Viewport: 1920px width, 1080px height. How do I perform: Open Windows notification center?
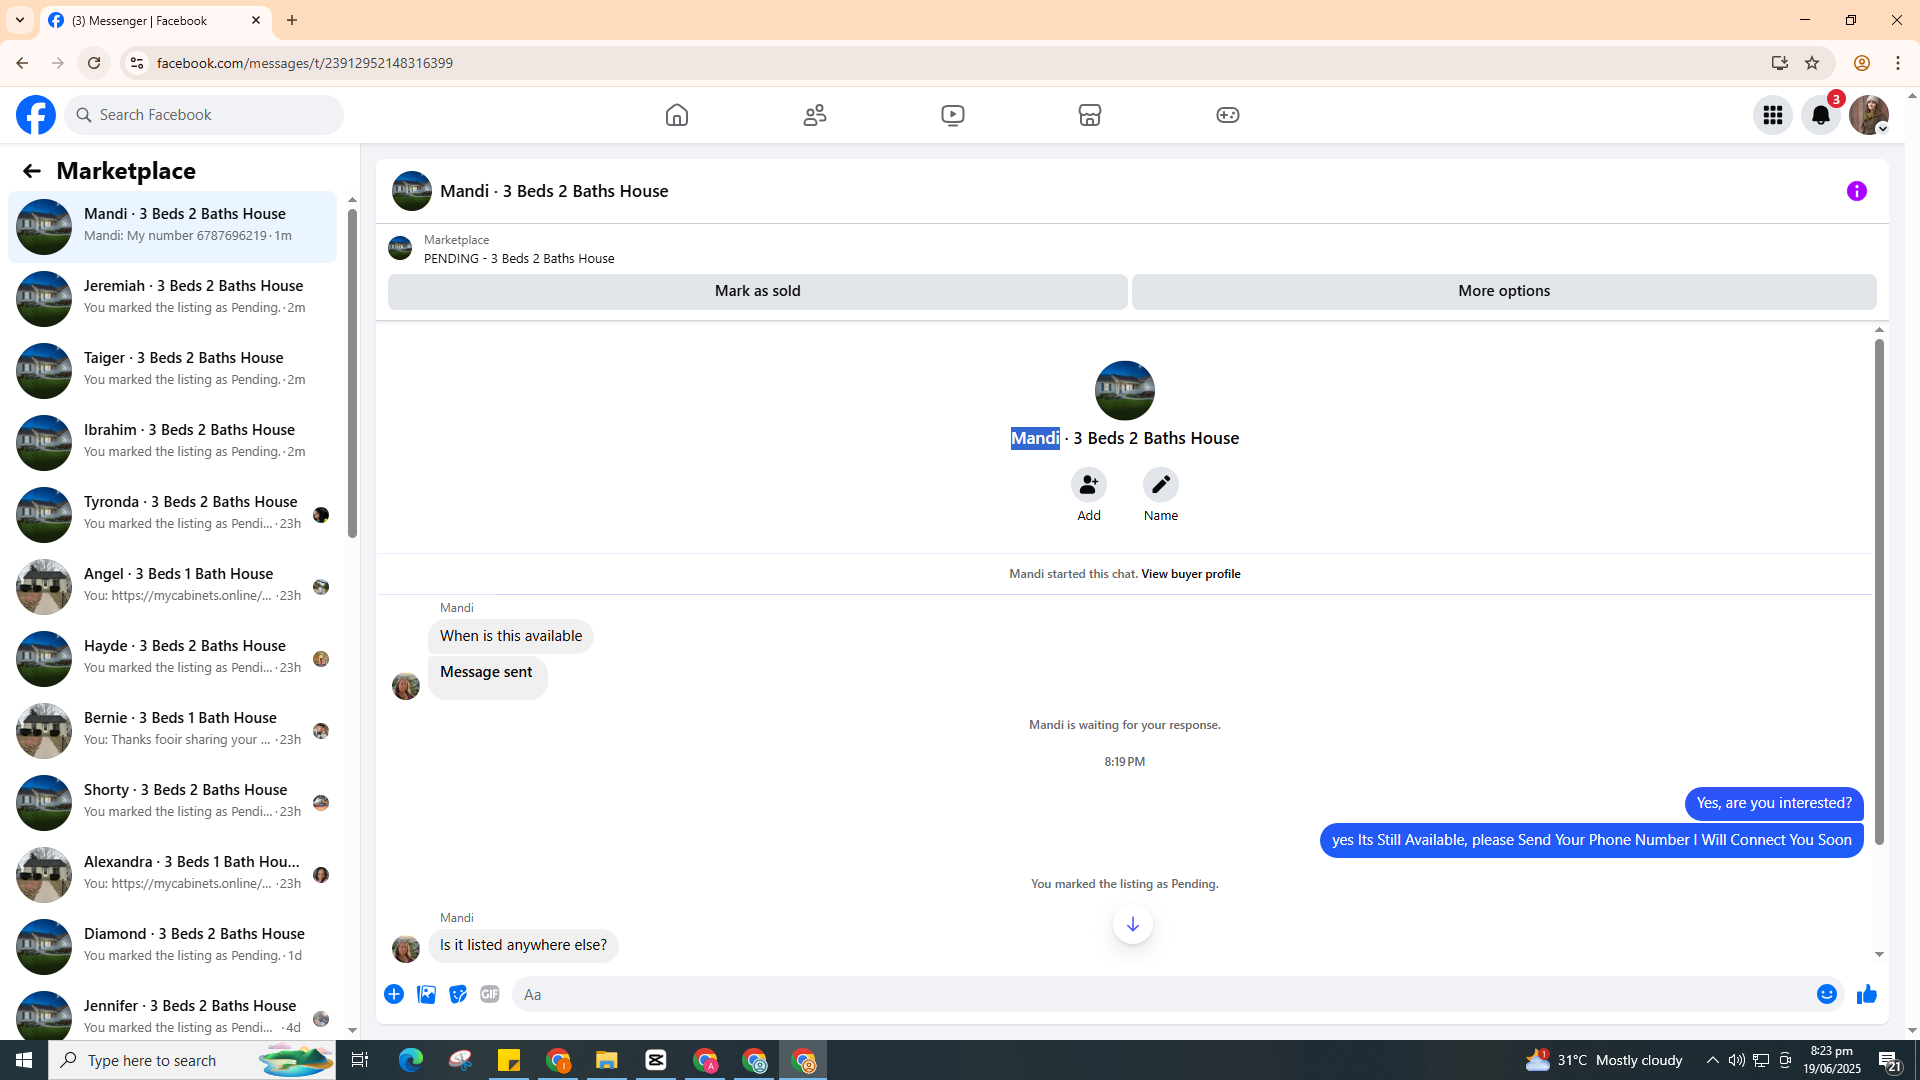[1890, 1060]
